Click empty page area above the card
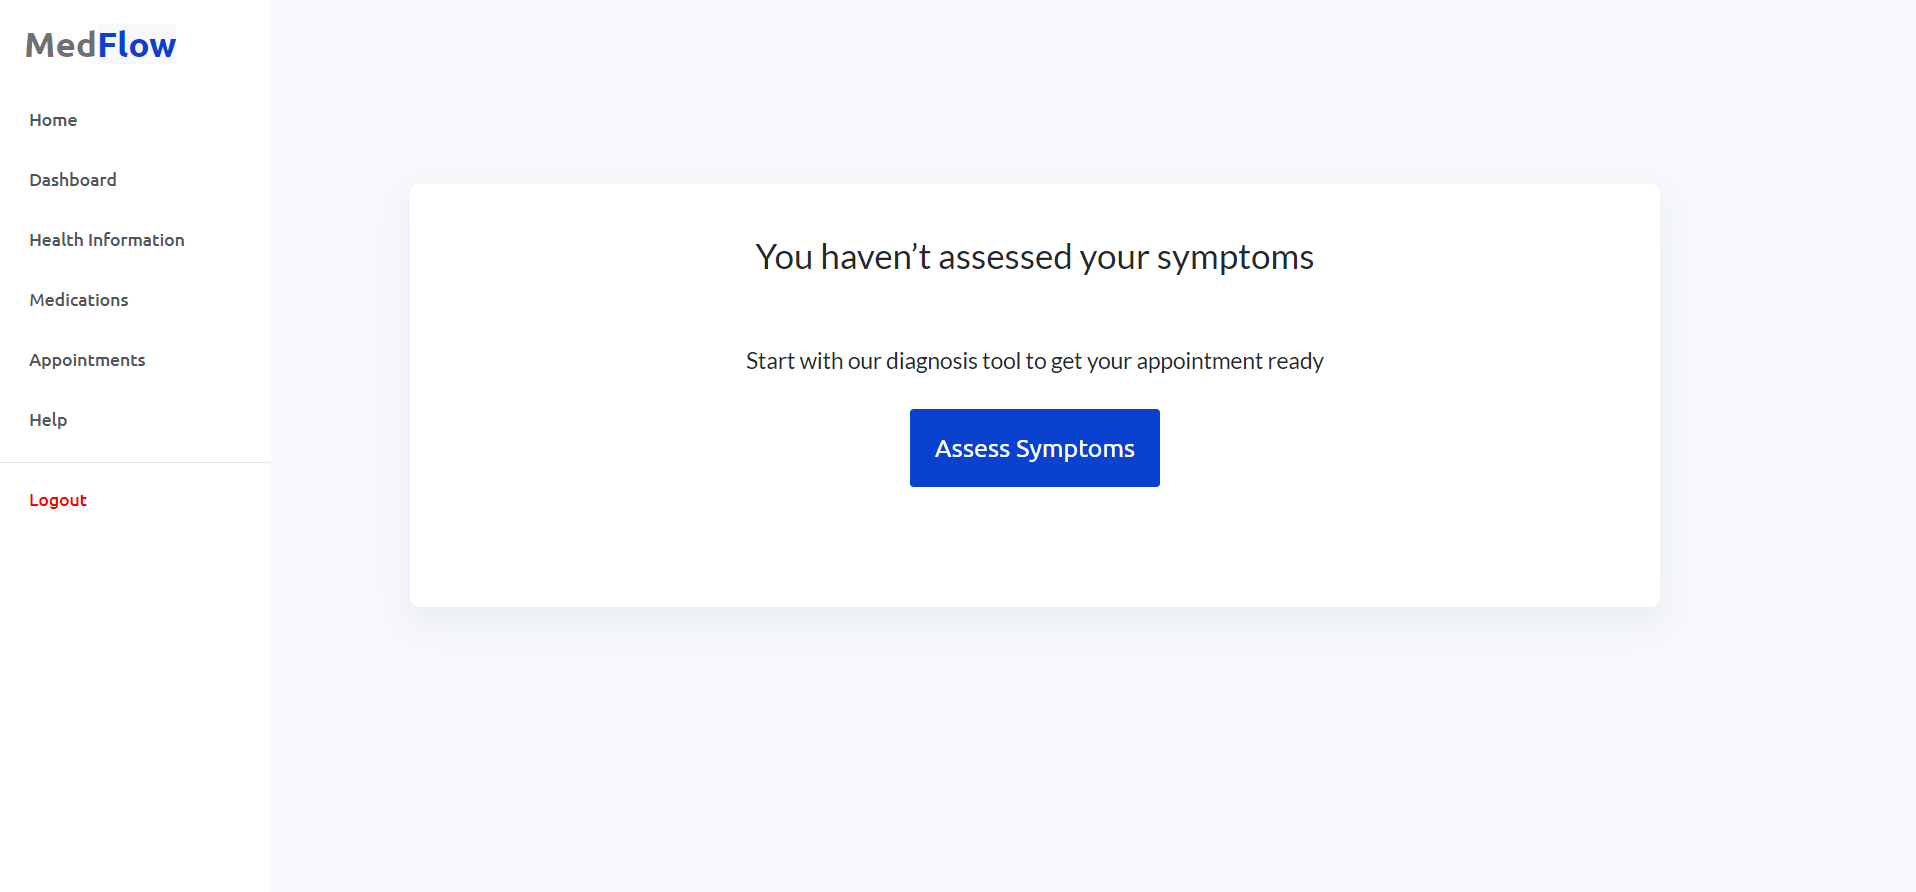 (x=1034, y=90)
